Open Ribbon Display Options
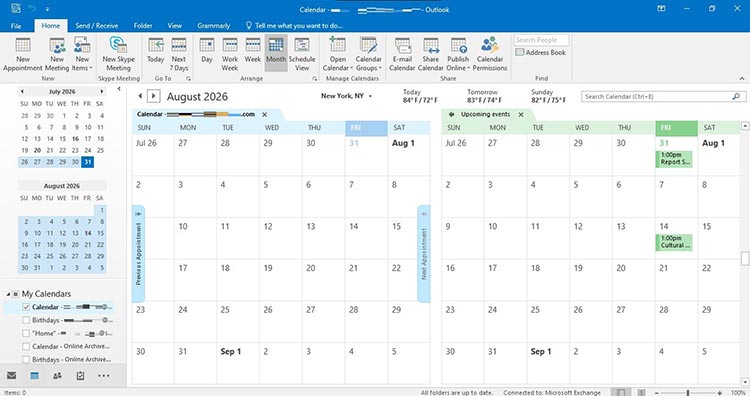This screenshot has width=750, height=396. pos(661,9)
